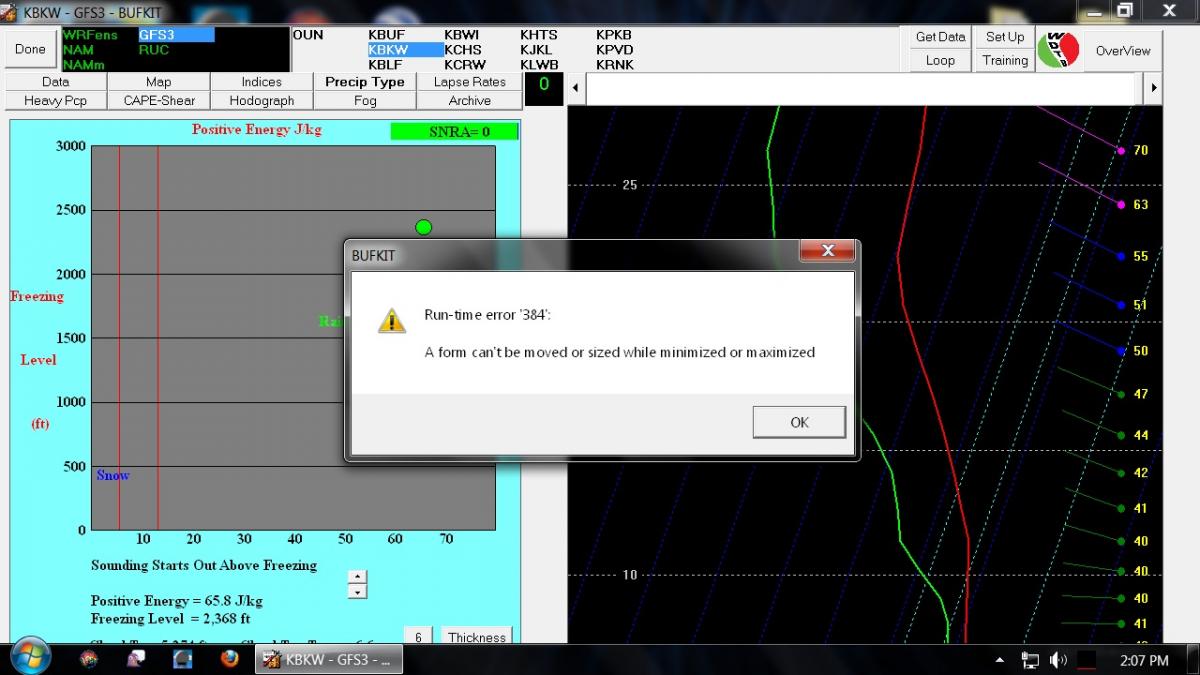The image size is (1200, 675).
Task: Choose station KCHS
Action: coord(463,50)
